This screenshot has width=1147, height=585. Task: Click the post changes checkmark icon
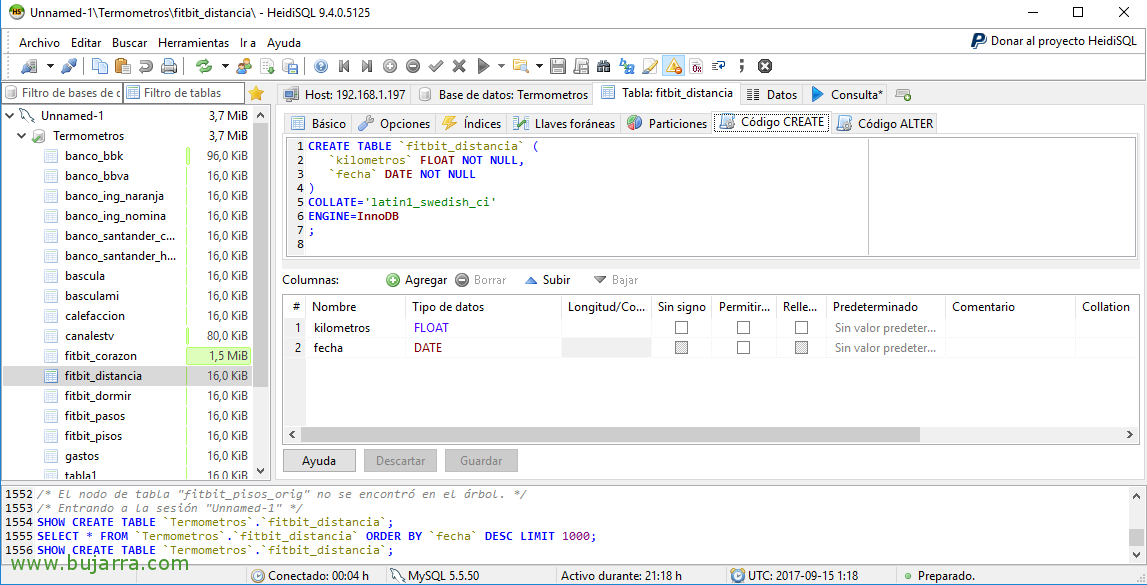pyautogui.click(x=436, y=67)
